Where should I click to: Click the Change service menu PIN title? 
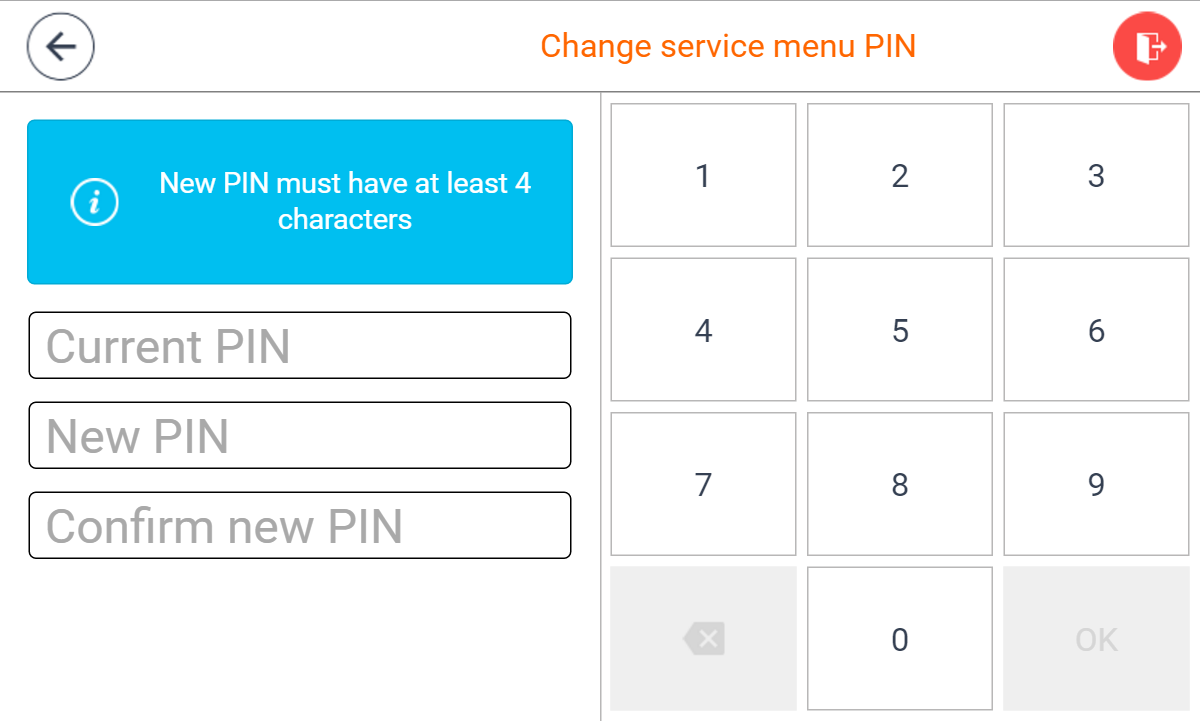point(728,47)
